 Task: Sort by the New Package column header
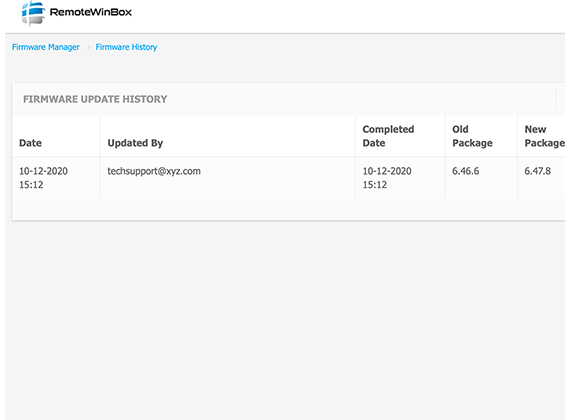click(545, 136)
